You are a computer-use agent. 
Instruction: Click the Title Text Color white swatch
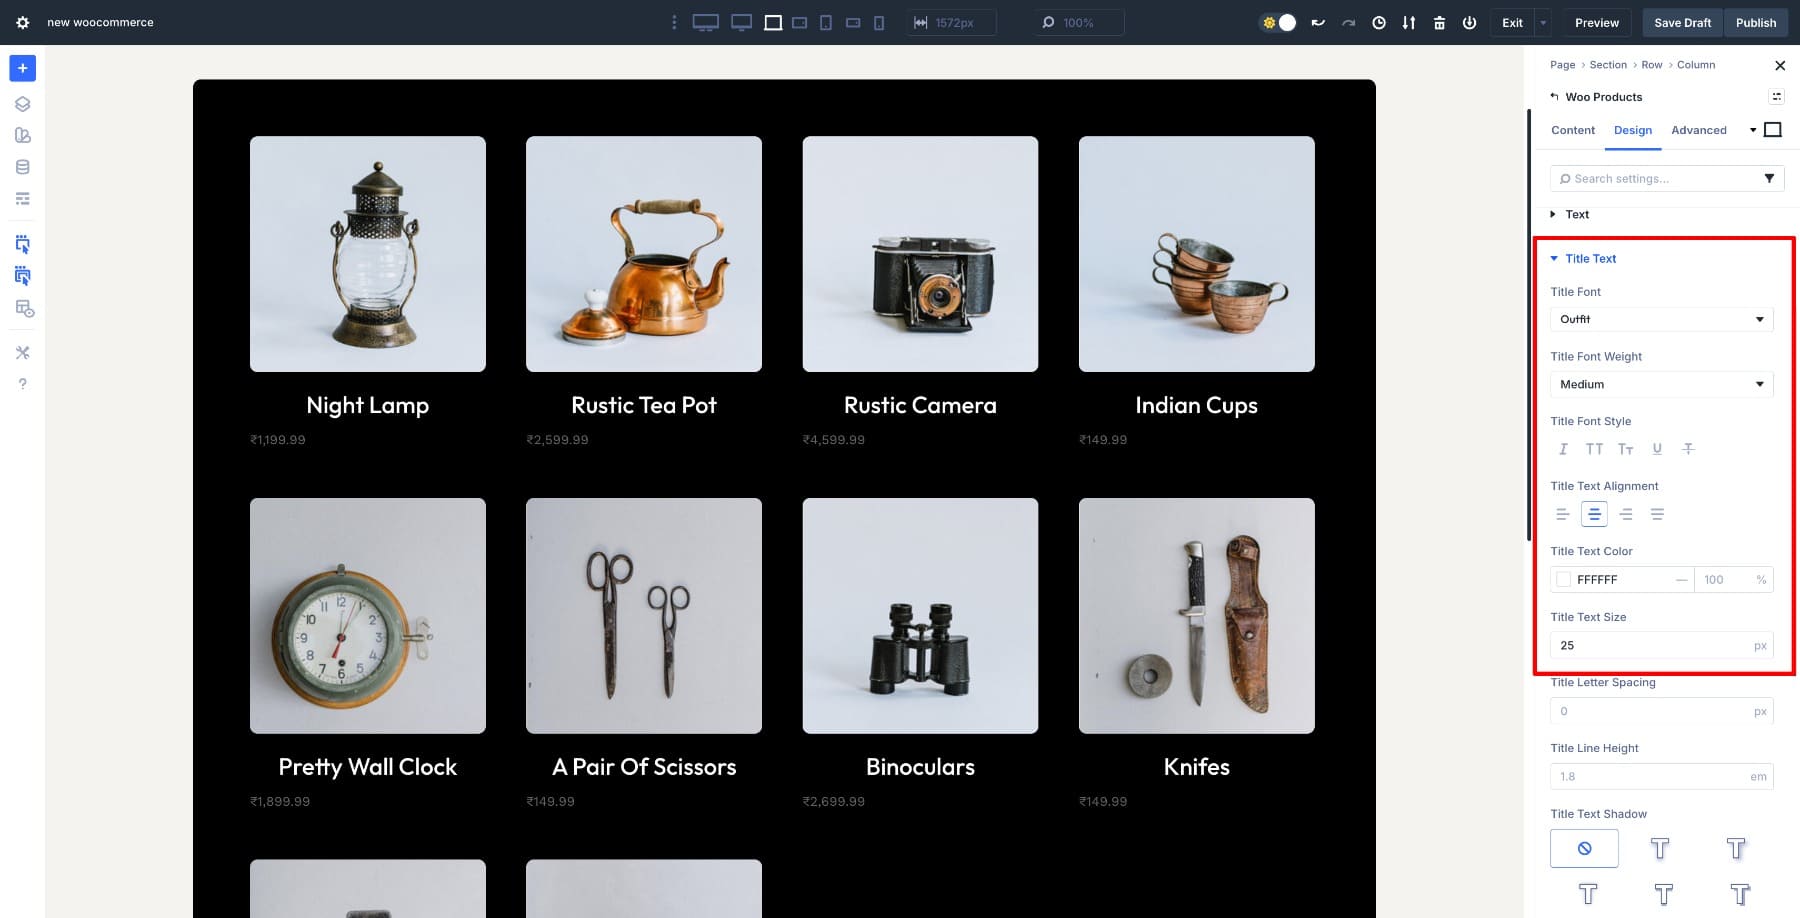[x=1563, y=579]
